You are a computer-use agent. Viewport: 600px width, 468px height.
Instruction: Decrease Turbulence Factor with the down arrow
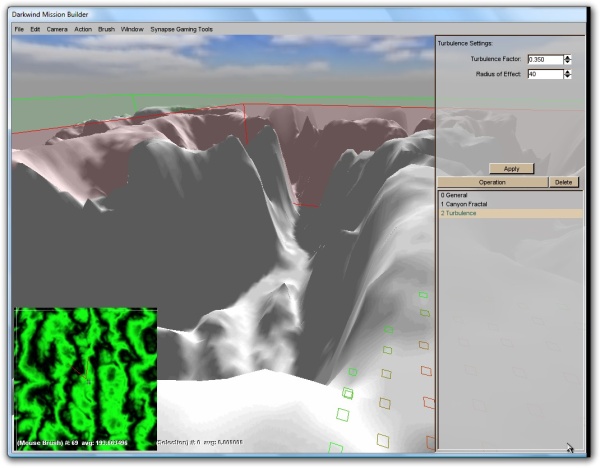click(x=568, y=63)
